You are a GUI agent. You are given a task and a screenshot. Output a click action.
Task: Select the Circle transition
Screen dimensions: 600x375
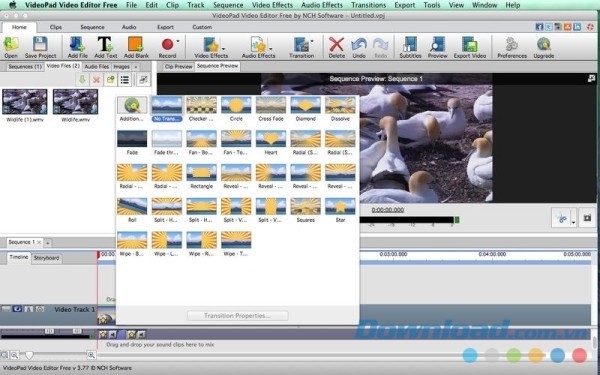tap(236, 109)
